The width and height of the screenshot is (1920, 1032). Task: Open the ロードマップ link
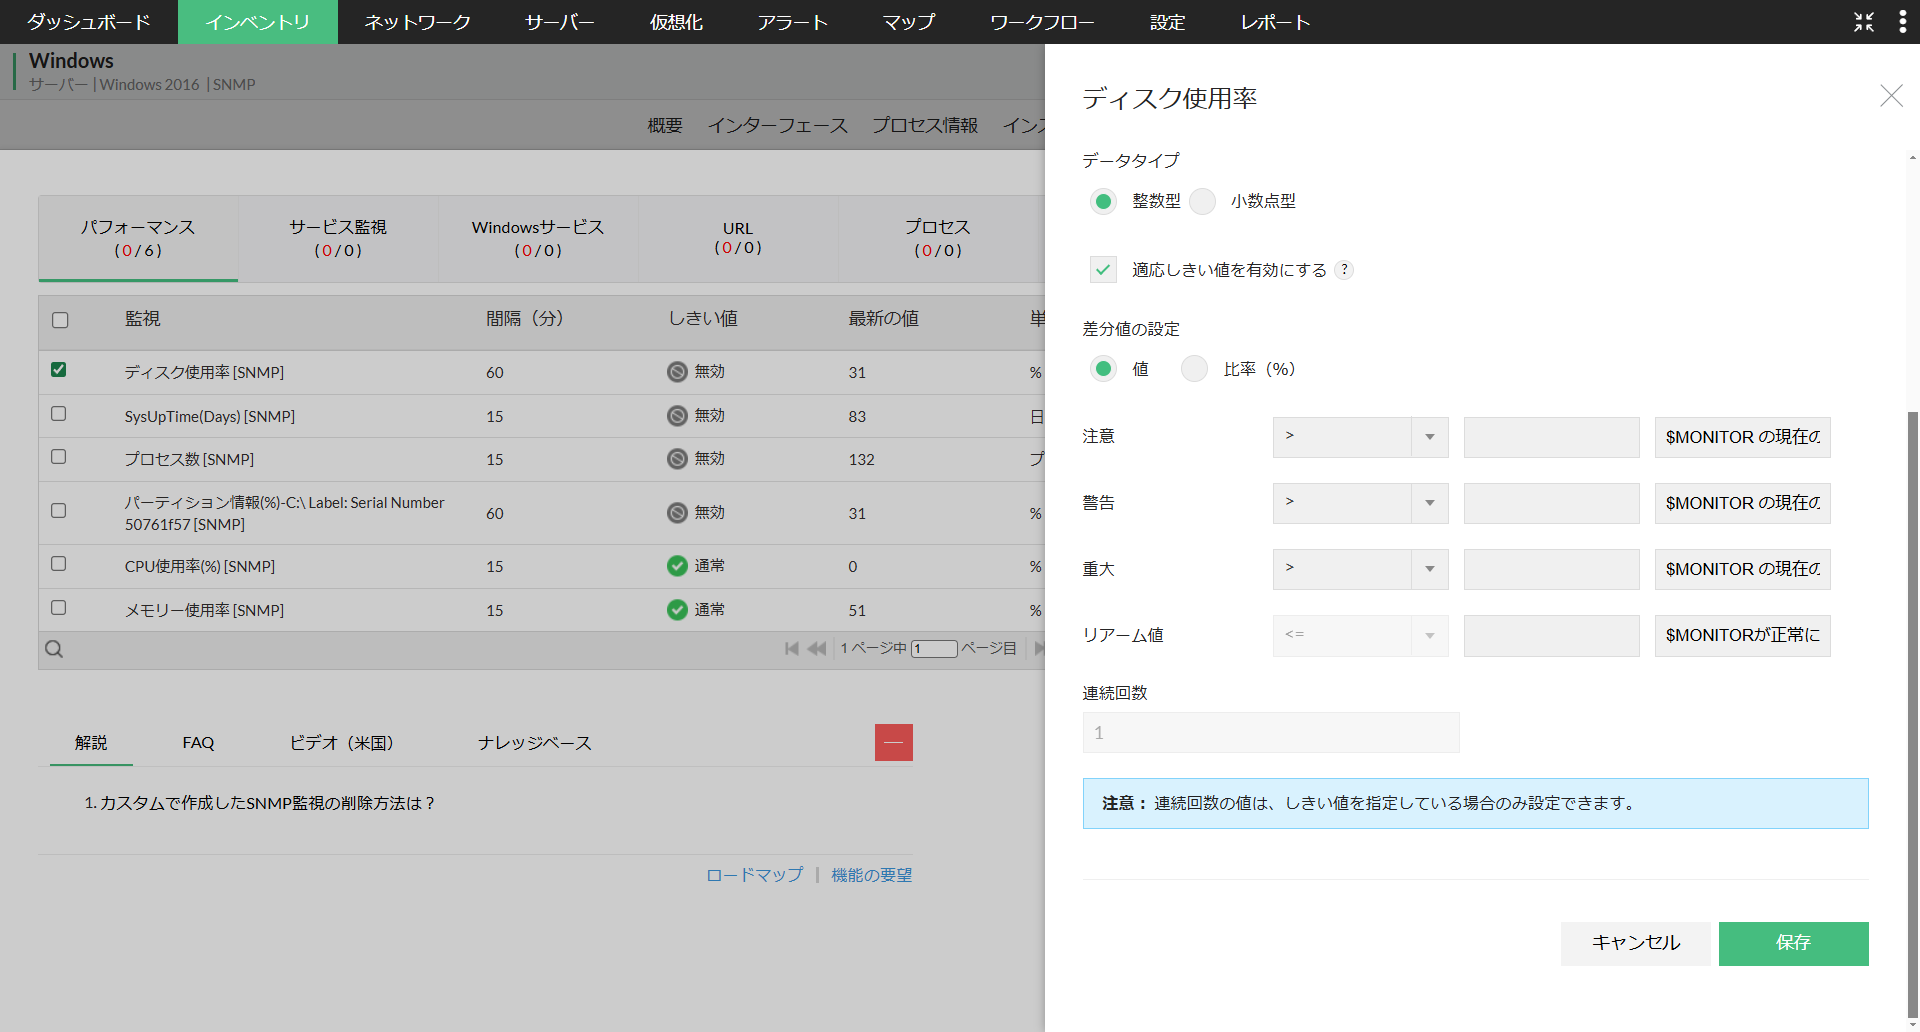(753, 874)
